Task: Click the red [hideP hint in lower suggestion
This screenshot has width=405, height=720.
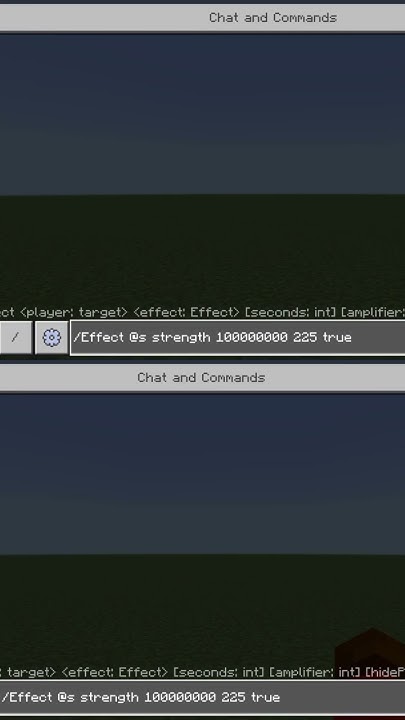Action: (385, 673)
